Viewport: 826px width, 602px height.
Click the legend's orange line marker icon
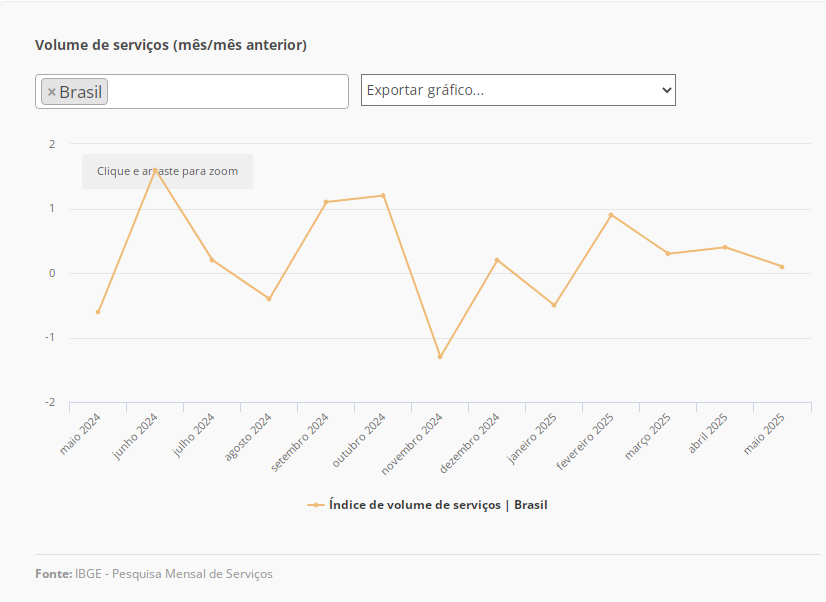pos(315,505)
